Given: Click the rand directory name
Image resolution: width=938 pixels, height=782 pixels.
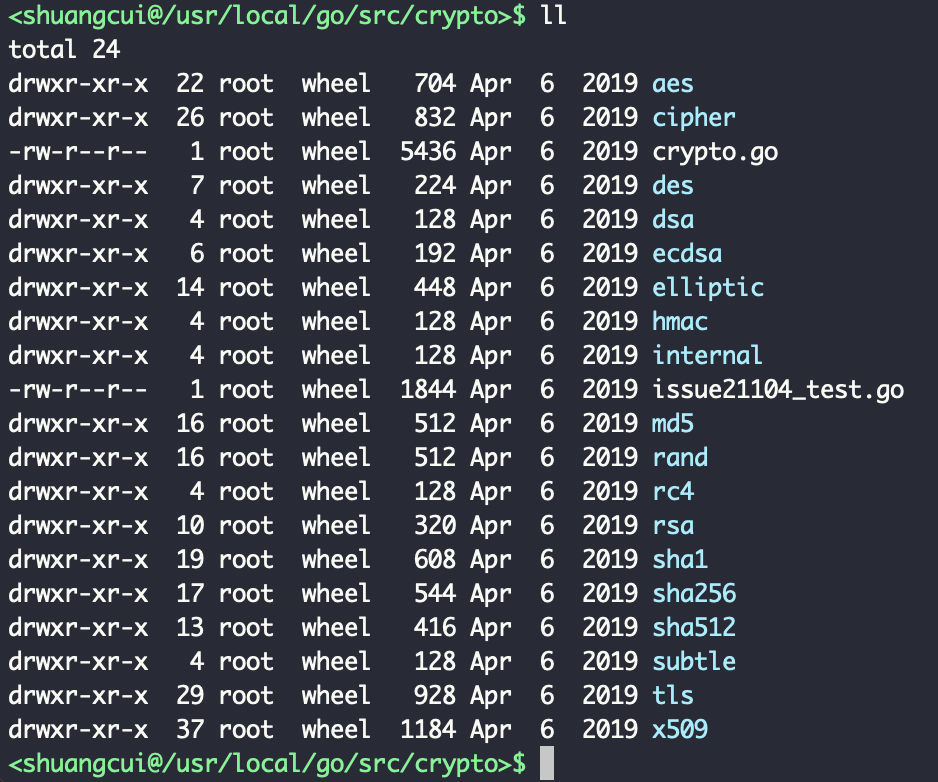Looking at the screenshot, I should 679,458.
